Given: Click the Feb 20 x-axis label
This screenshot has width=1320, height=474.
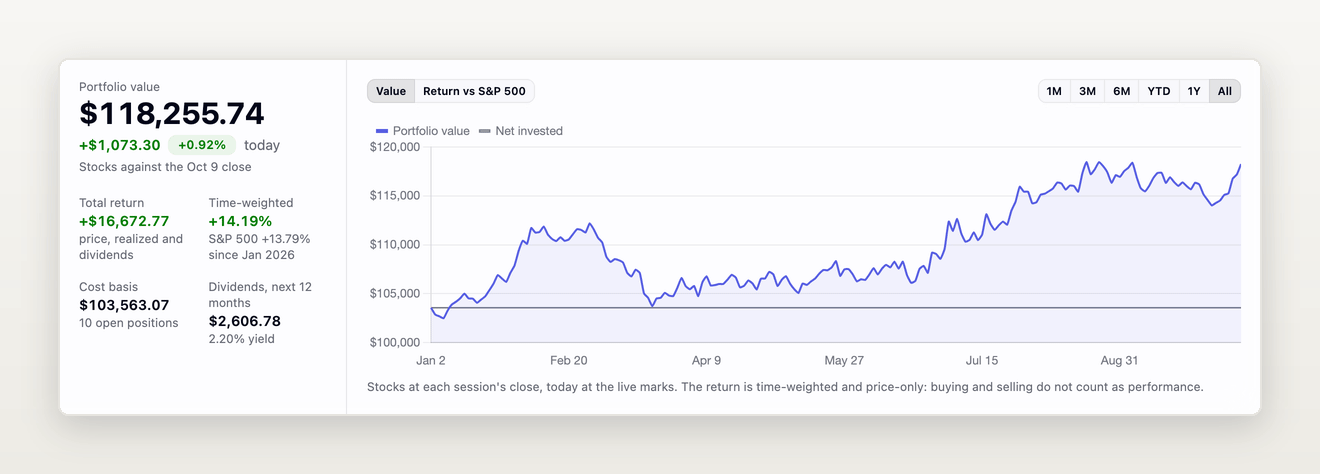Looking at the screenshot, I should coord(569,360).
